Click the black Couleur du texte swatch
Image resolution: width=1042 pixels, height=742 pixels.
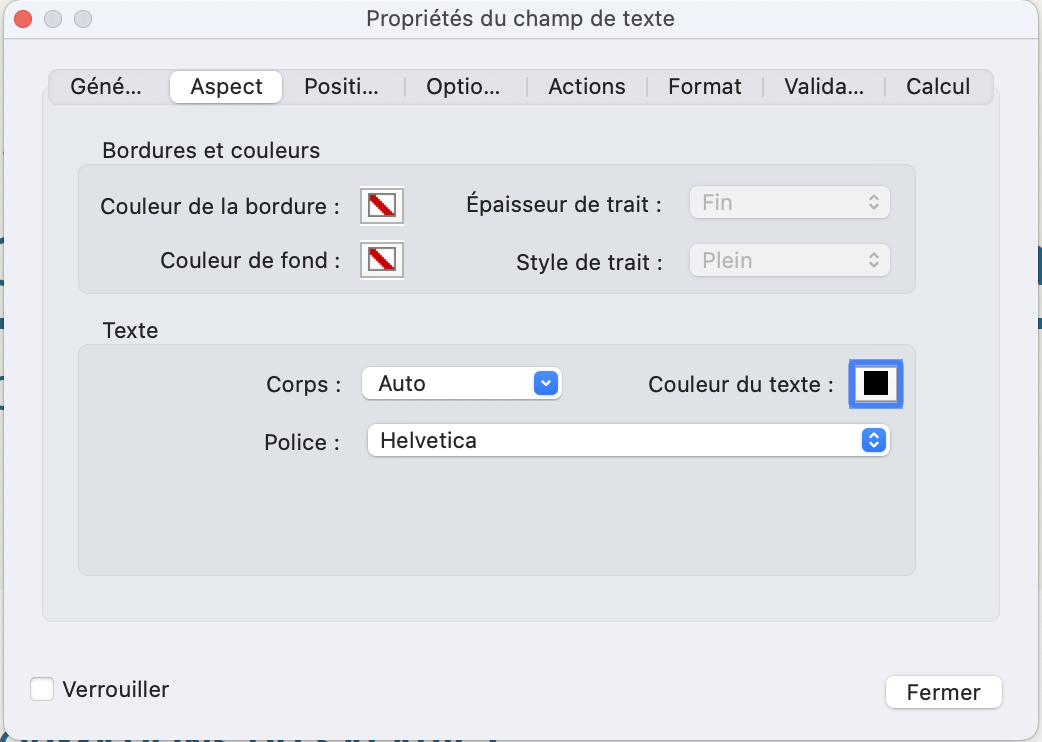[x=875, y=383]
